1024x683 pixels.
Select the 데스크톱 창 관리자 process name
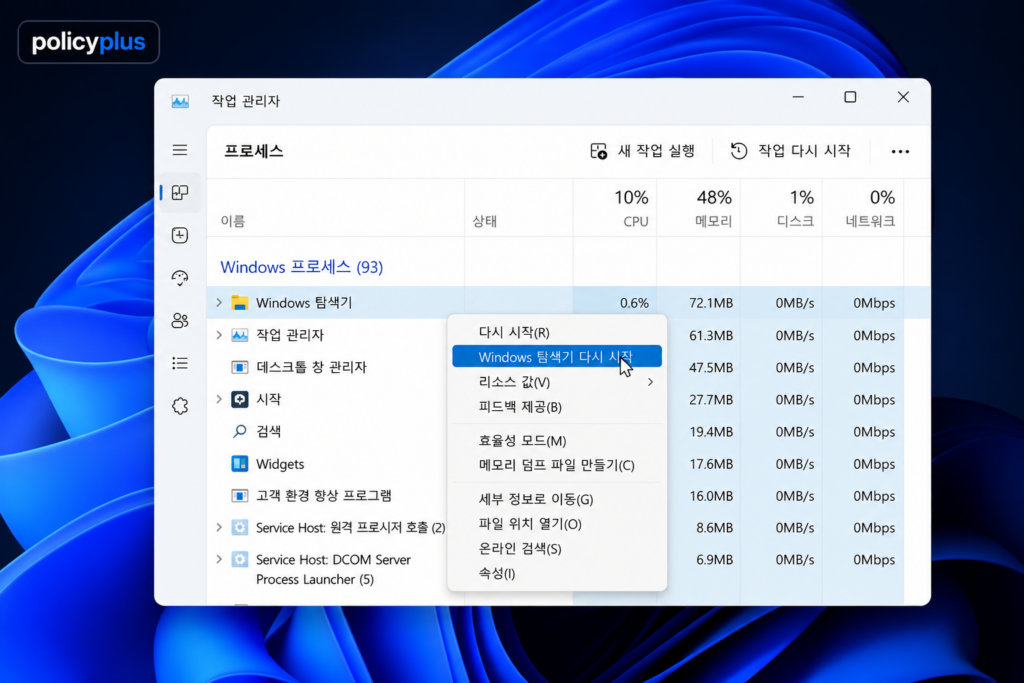tap(312, 367)
